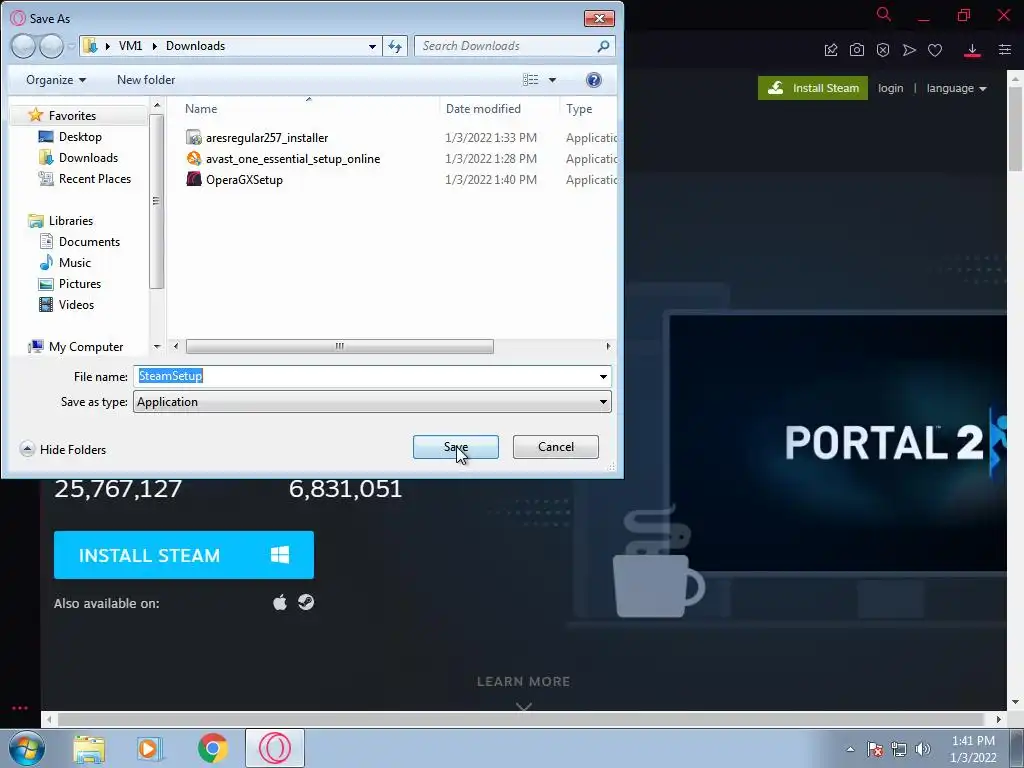1024x768 pixels.
Task: Click the green Install Steam button
Action: pyautogui.click(x=812, y=88)
